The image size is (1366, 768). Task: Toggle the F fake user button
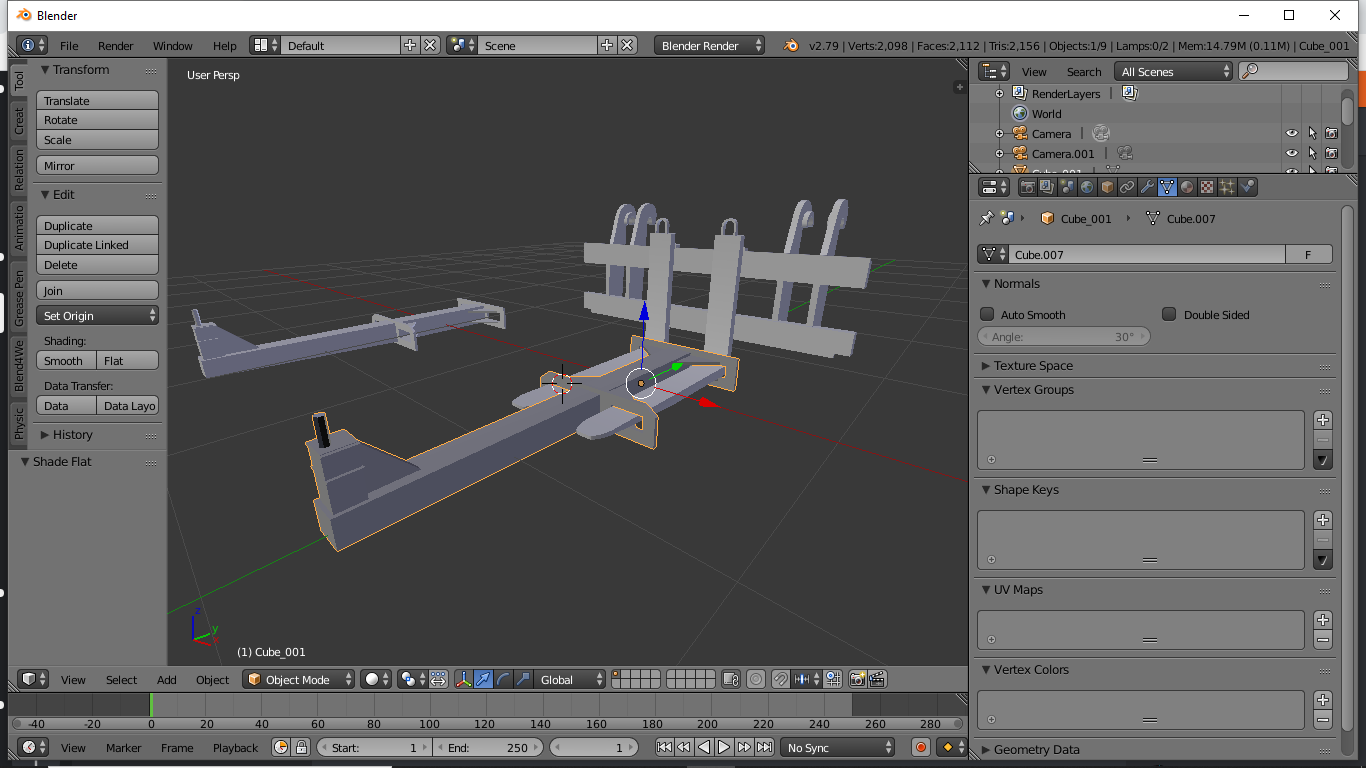(x=1308, y=254)
